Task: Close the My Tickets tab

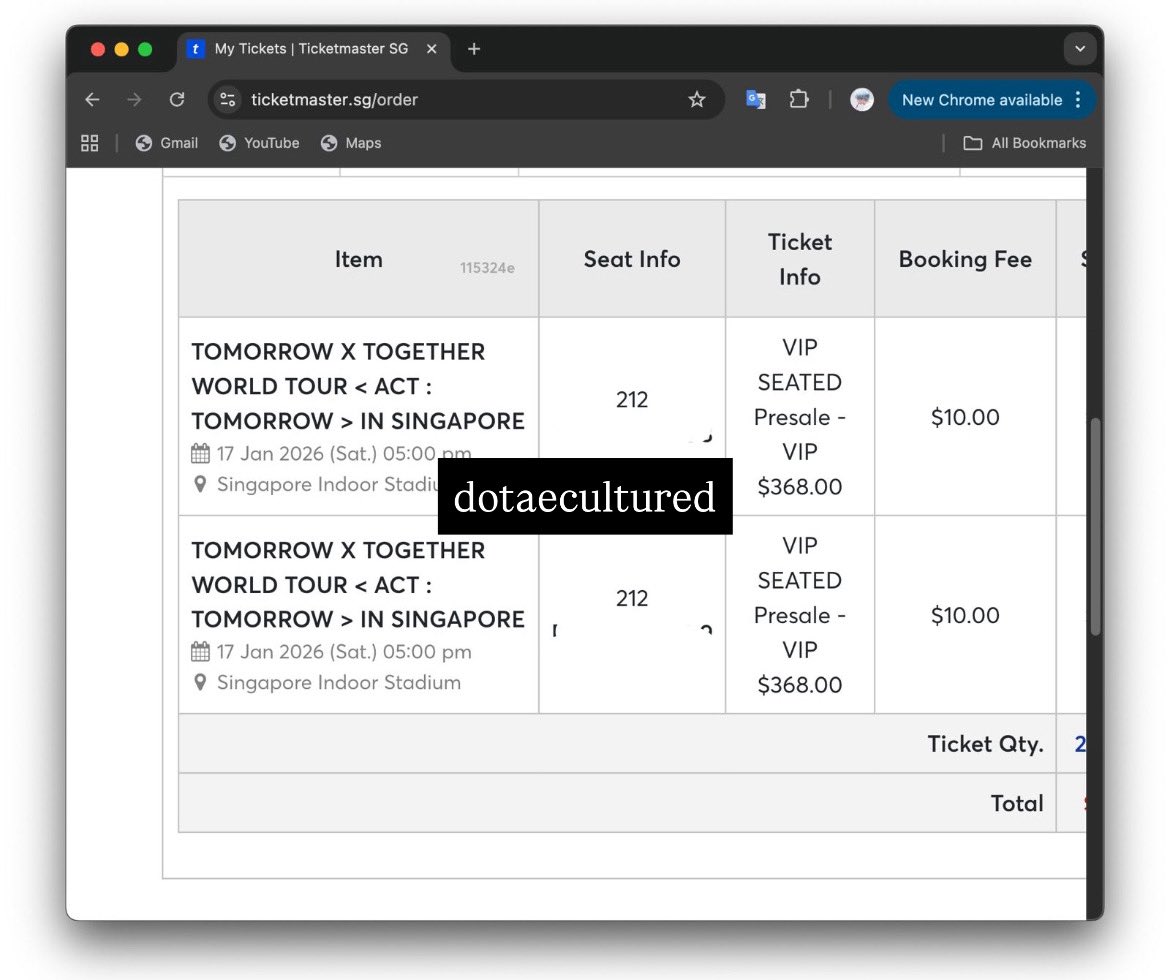Action: pos(431,49)
